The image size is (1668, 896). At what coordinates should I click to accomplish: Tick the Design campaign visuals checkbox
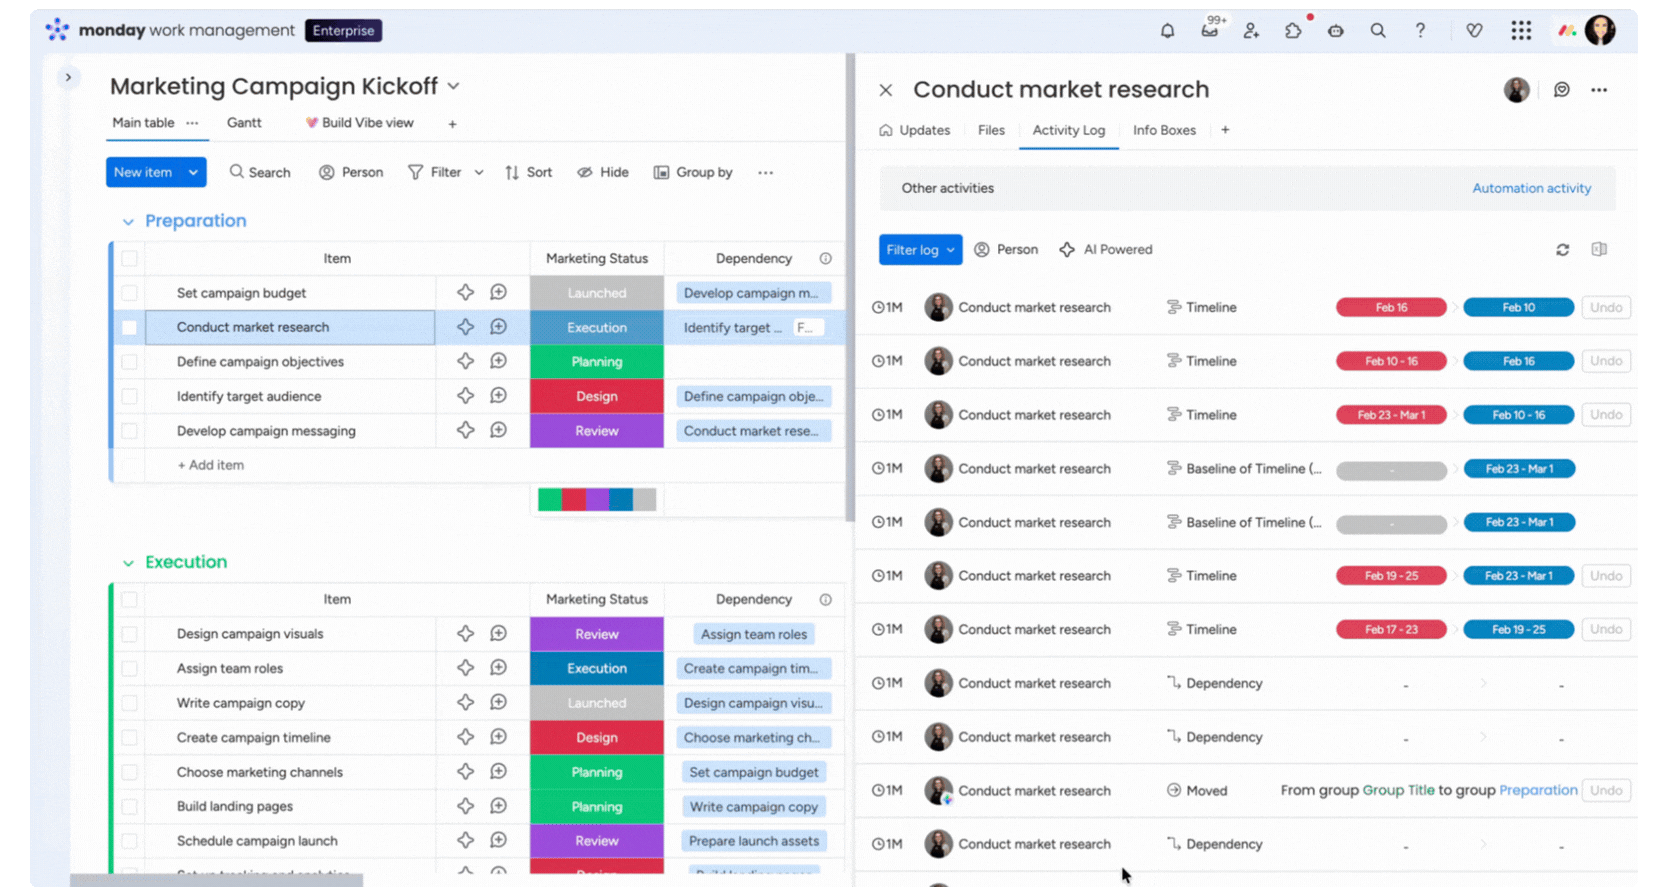pyautogui.click(x=130, y=634)
